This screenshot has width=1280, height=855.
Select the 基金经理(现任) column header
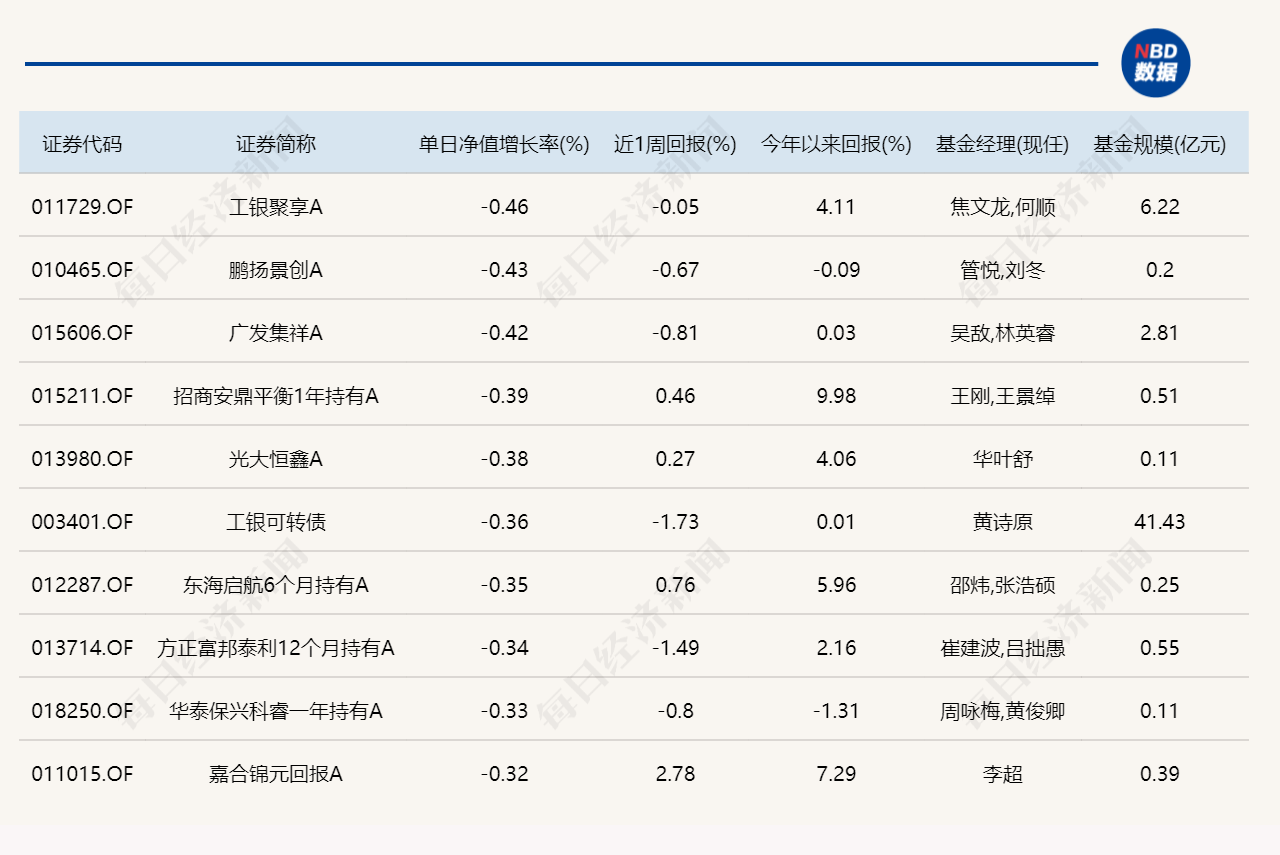(x=1002, y=144)
